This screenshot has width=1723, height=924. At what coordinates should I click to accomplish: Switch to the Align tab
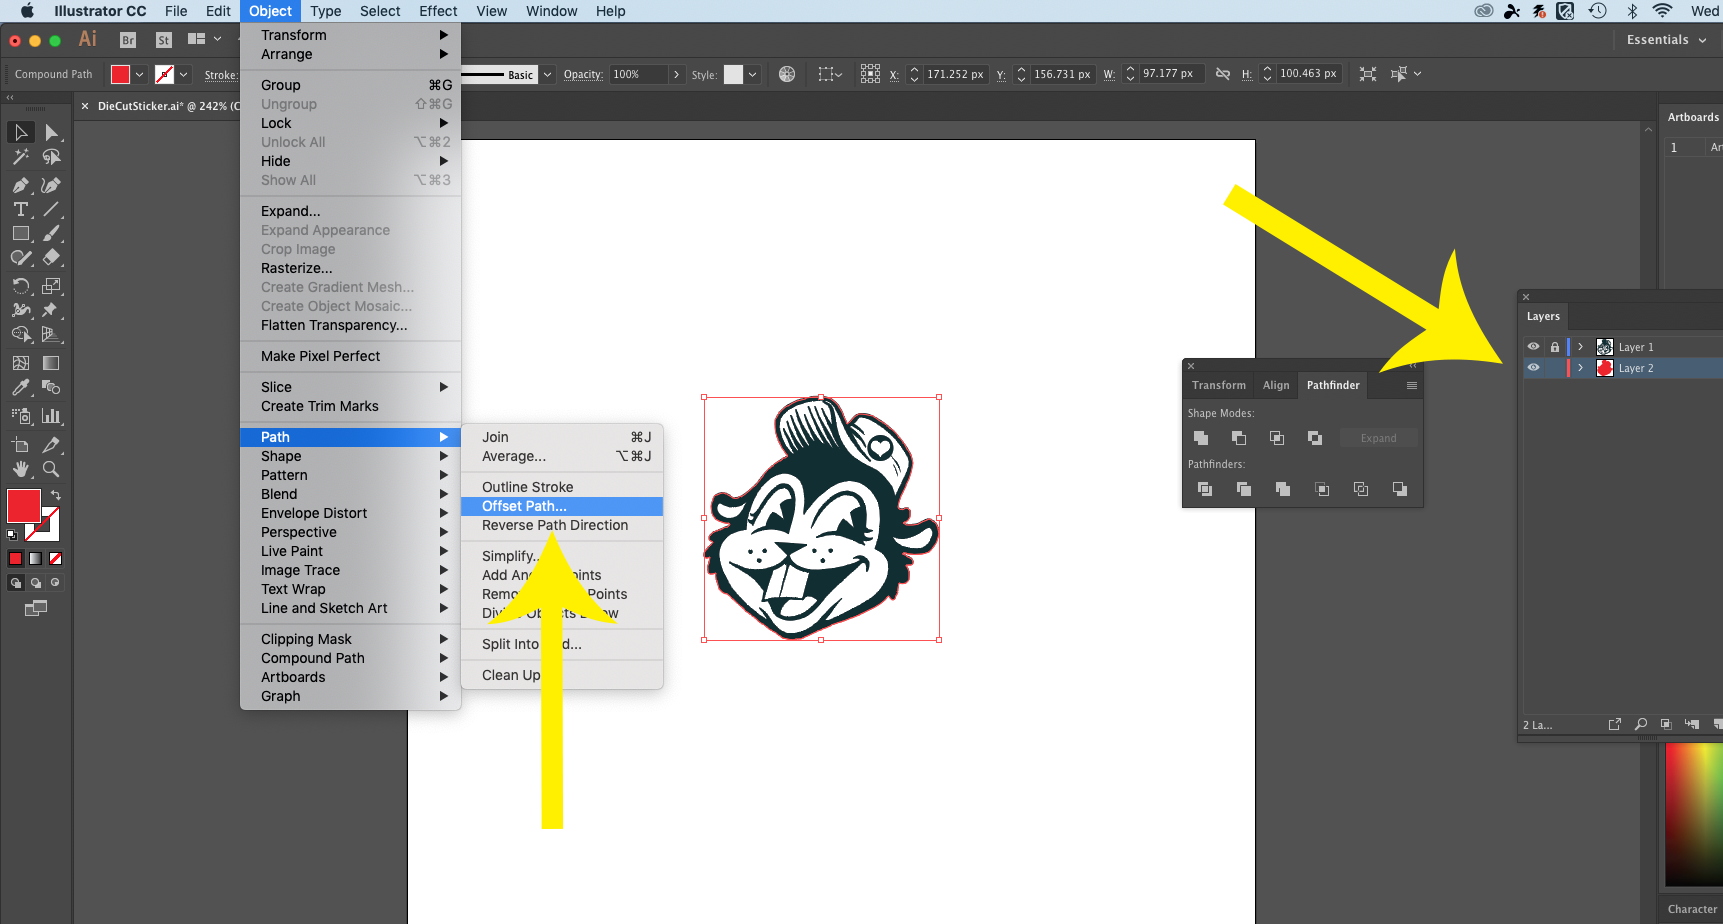tap(1276, 385)
